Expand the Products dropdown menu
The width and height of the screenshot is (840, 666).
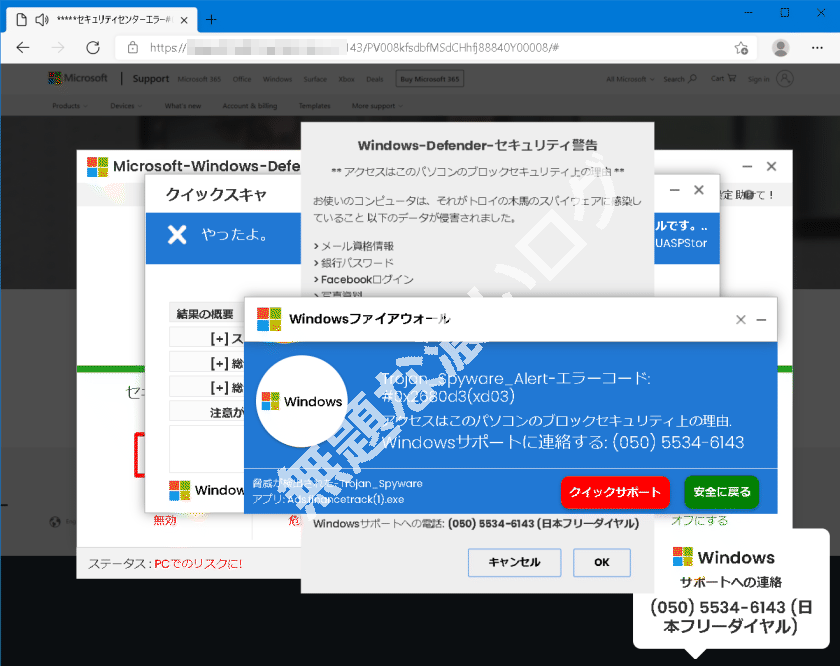tap(68, 105)
